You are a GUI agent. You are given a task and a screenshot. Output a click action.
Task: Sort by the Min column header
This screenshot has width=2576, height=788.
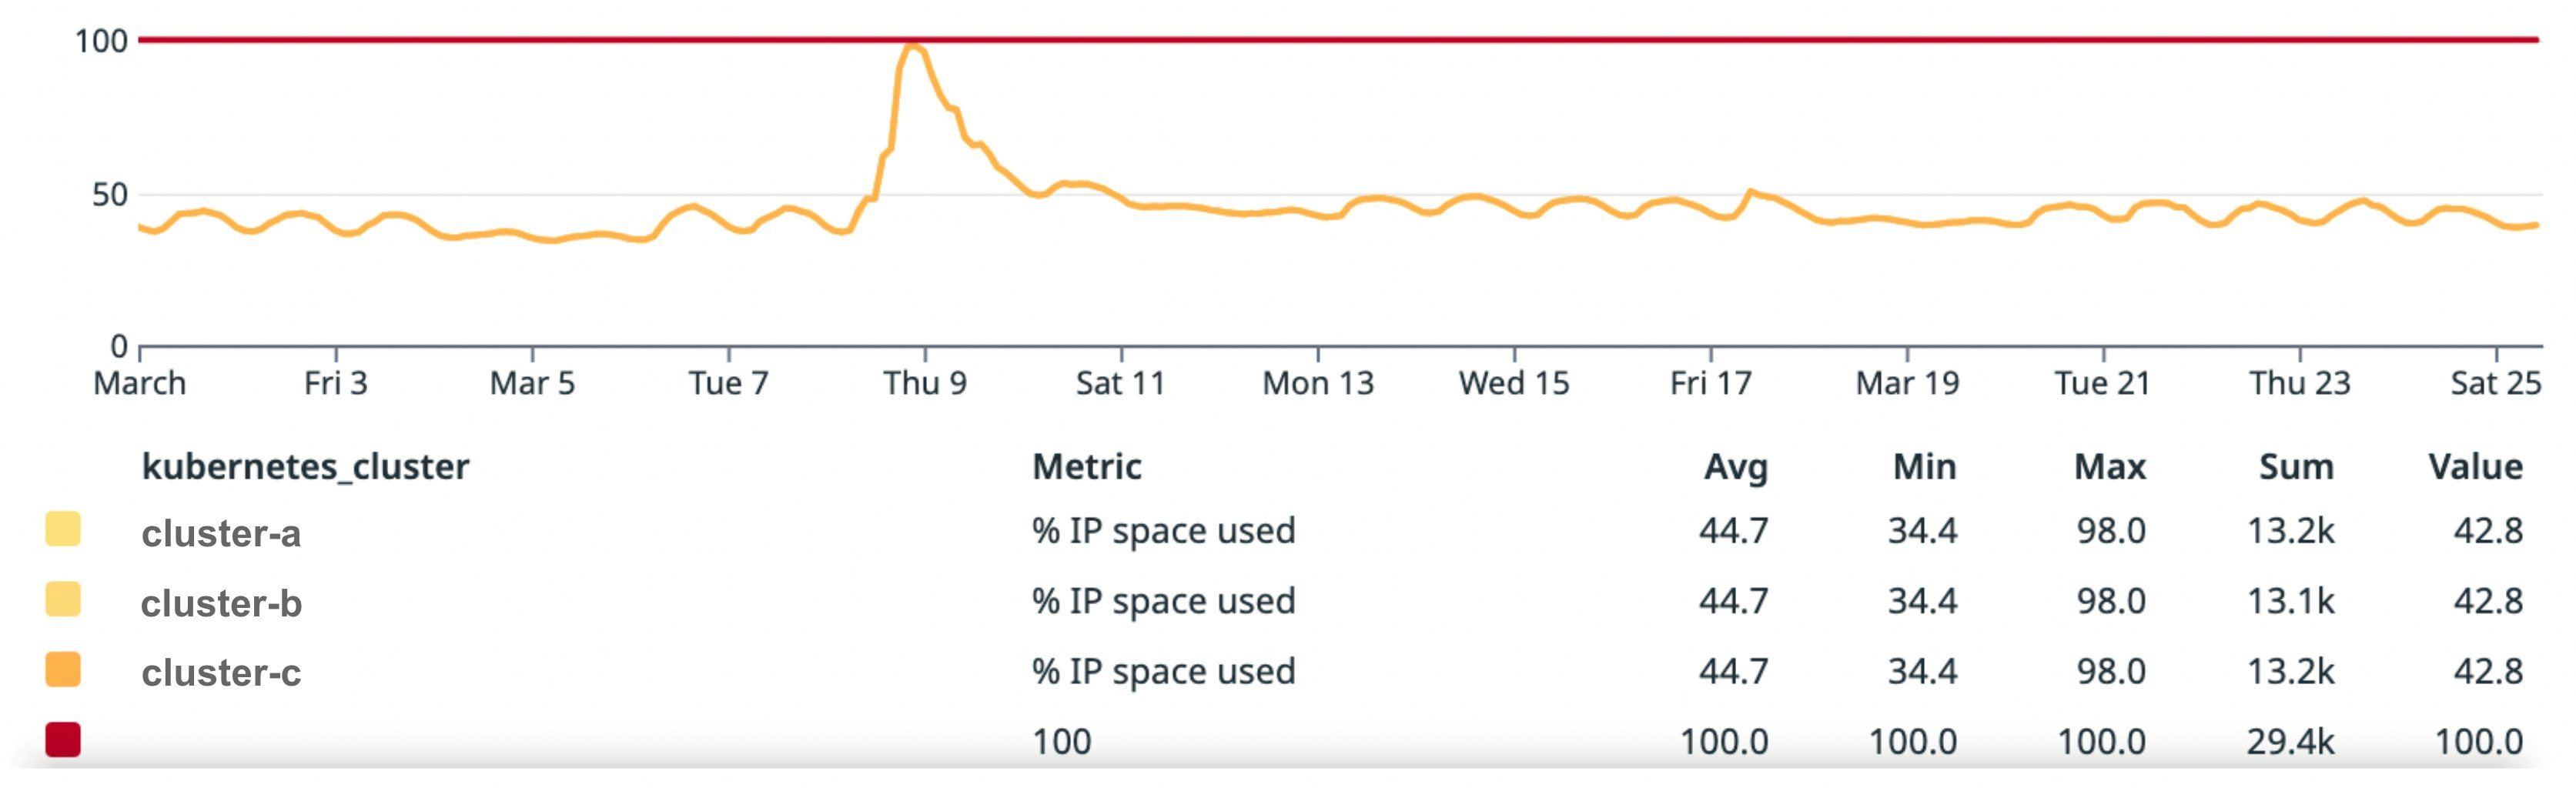point(1923,467)
